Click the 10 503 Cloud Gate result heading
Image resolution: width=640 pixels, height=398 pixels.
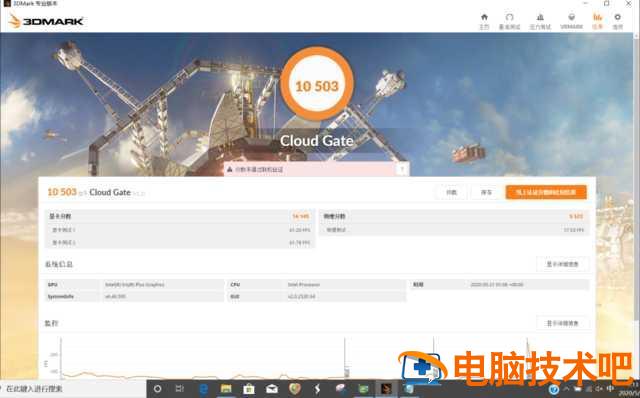point(96,192)
